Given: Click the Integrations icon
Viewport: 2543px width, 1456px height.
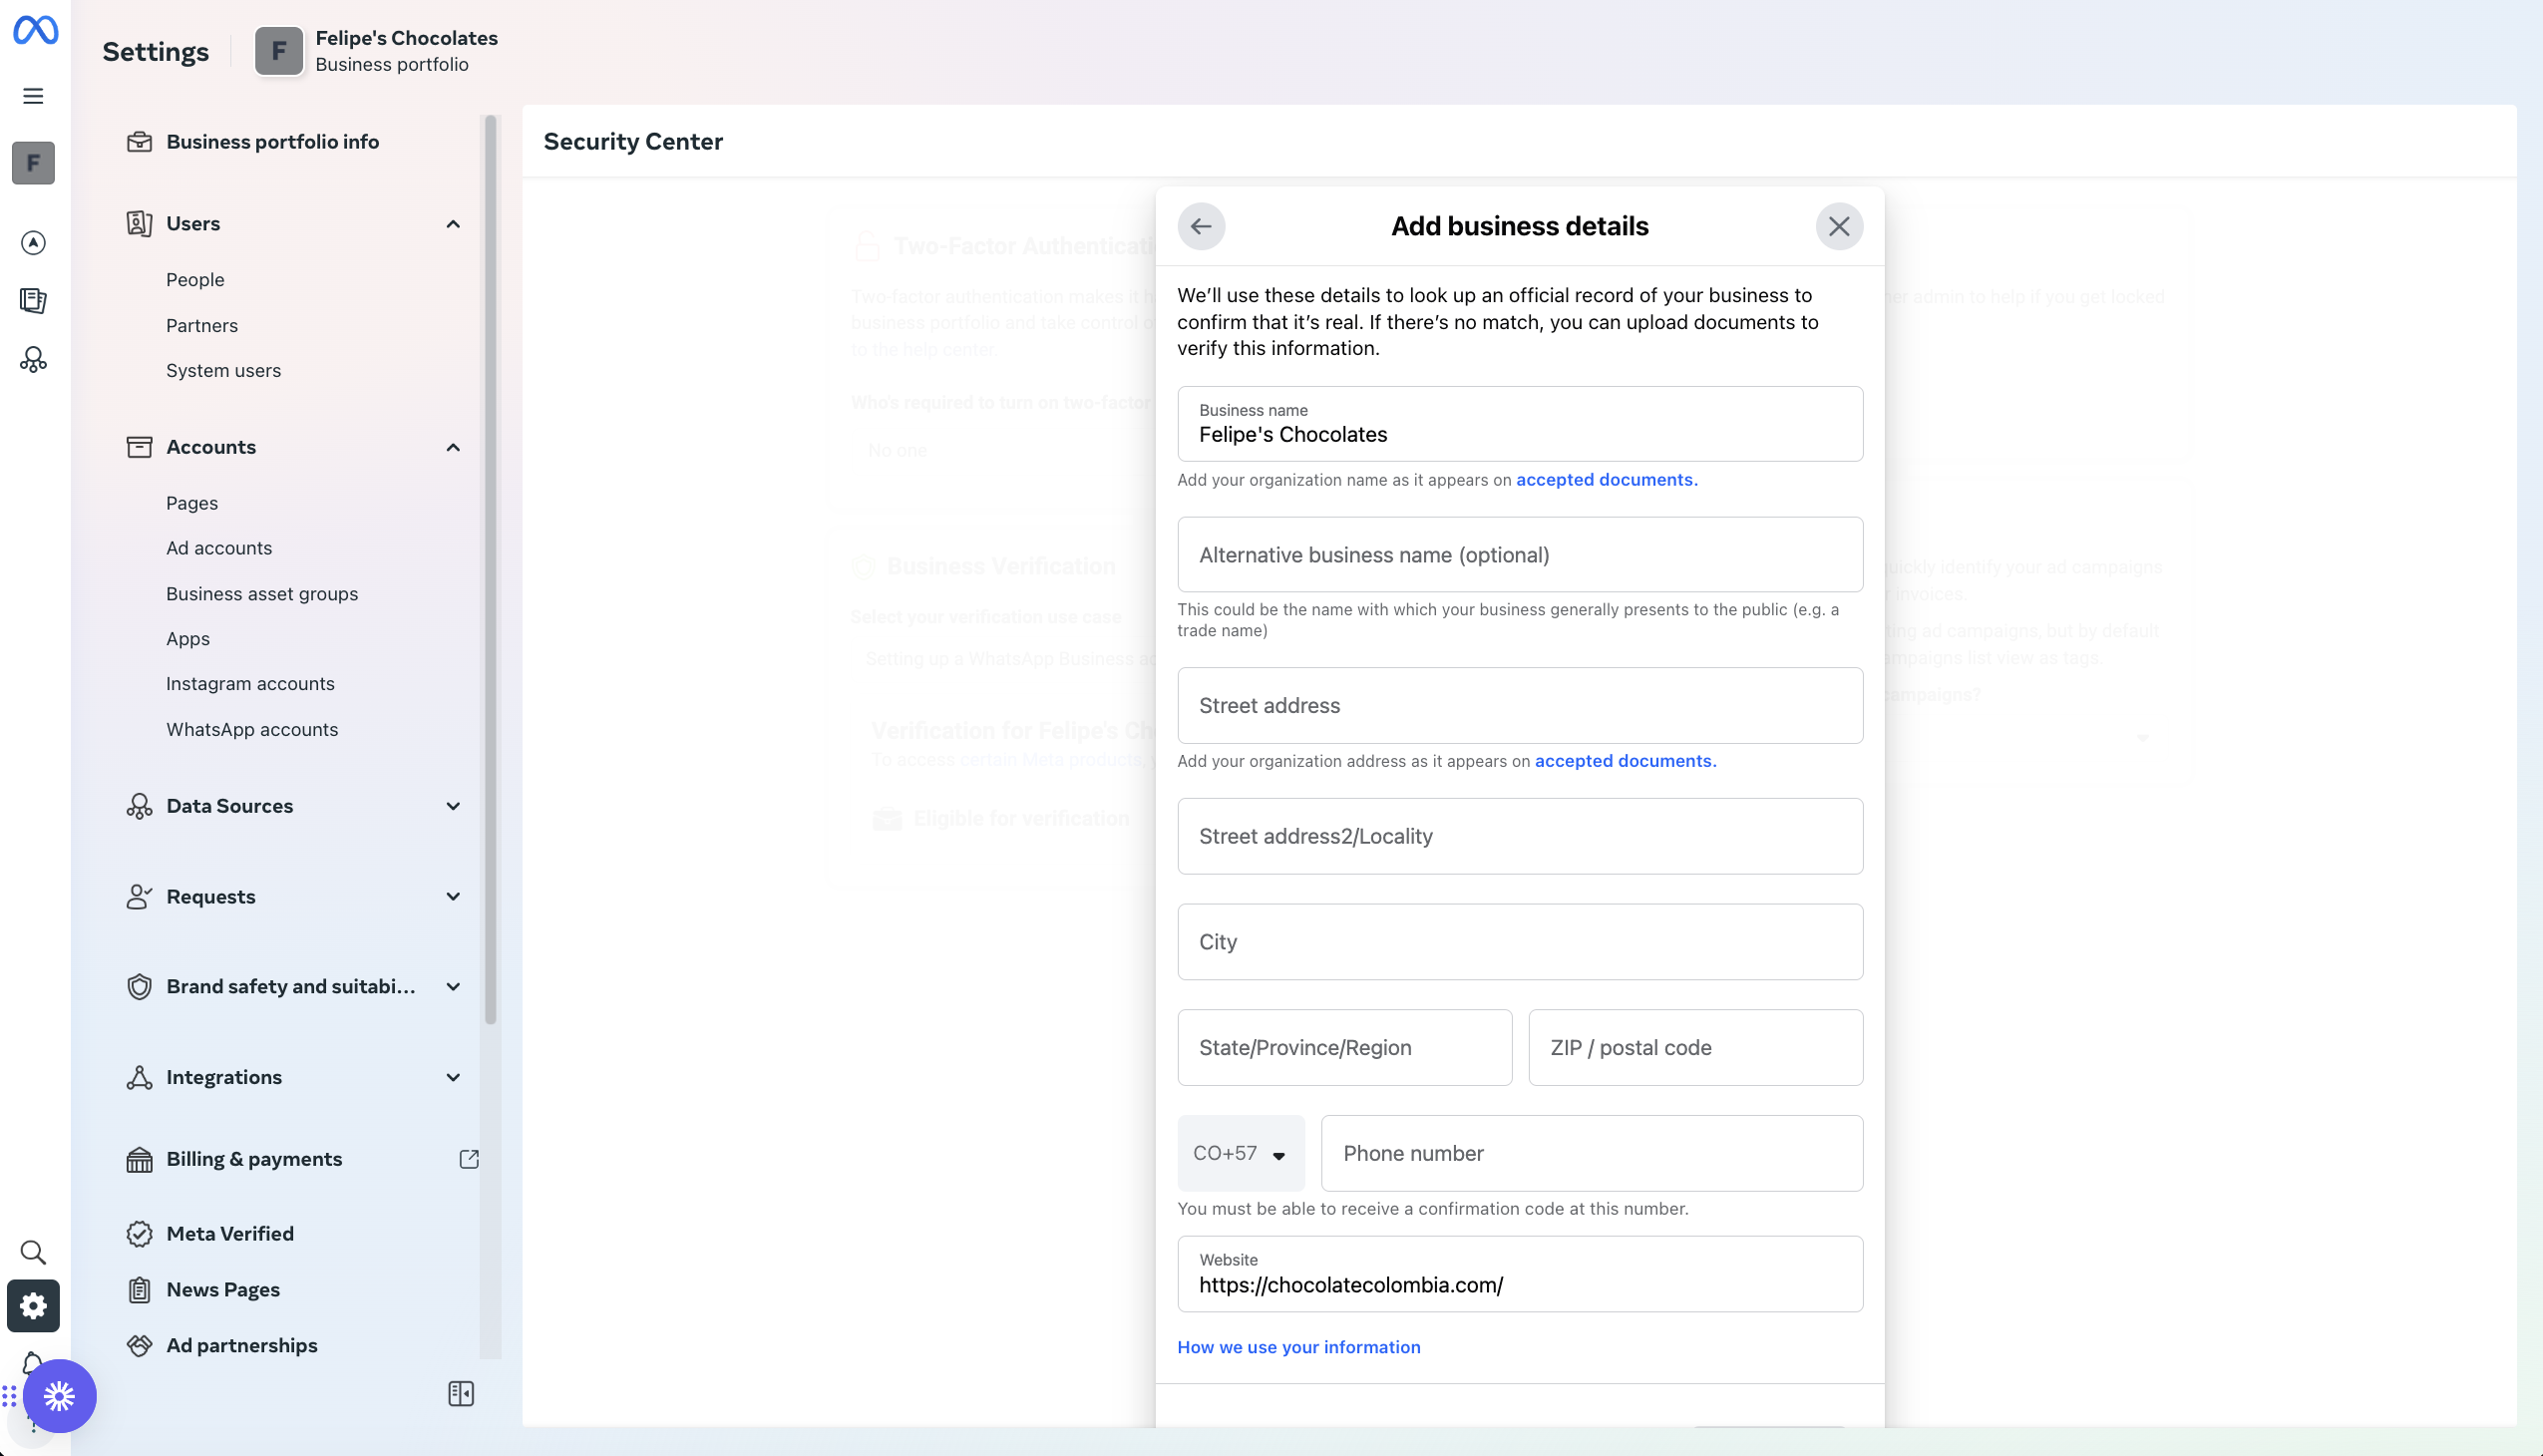Looking at the screenshot, I should (x=139, y=1077).
